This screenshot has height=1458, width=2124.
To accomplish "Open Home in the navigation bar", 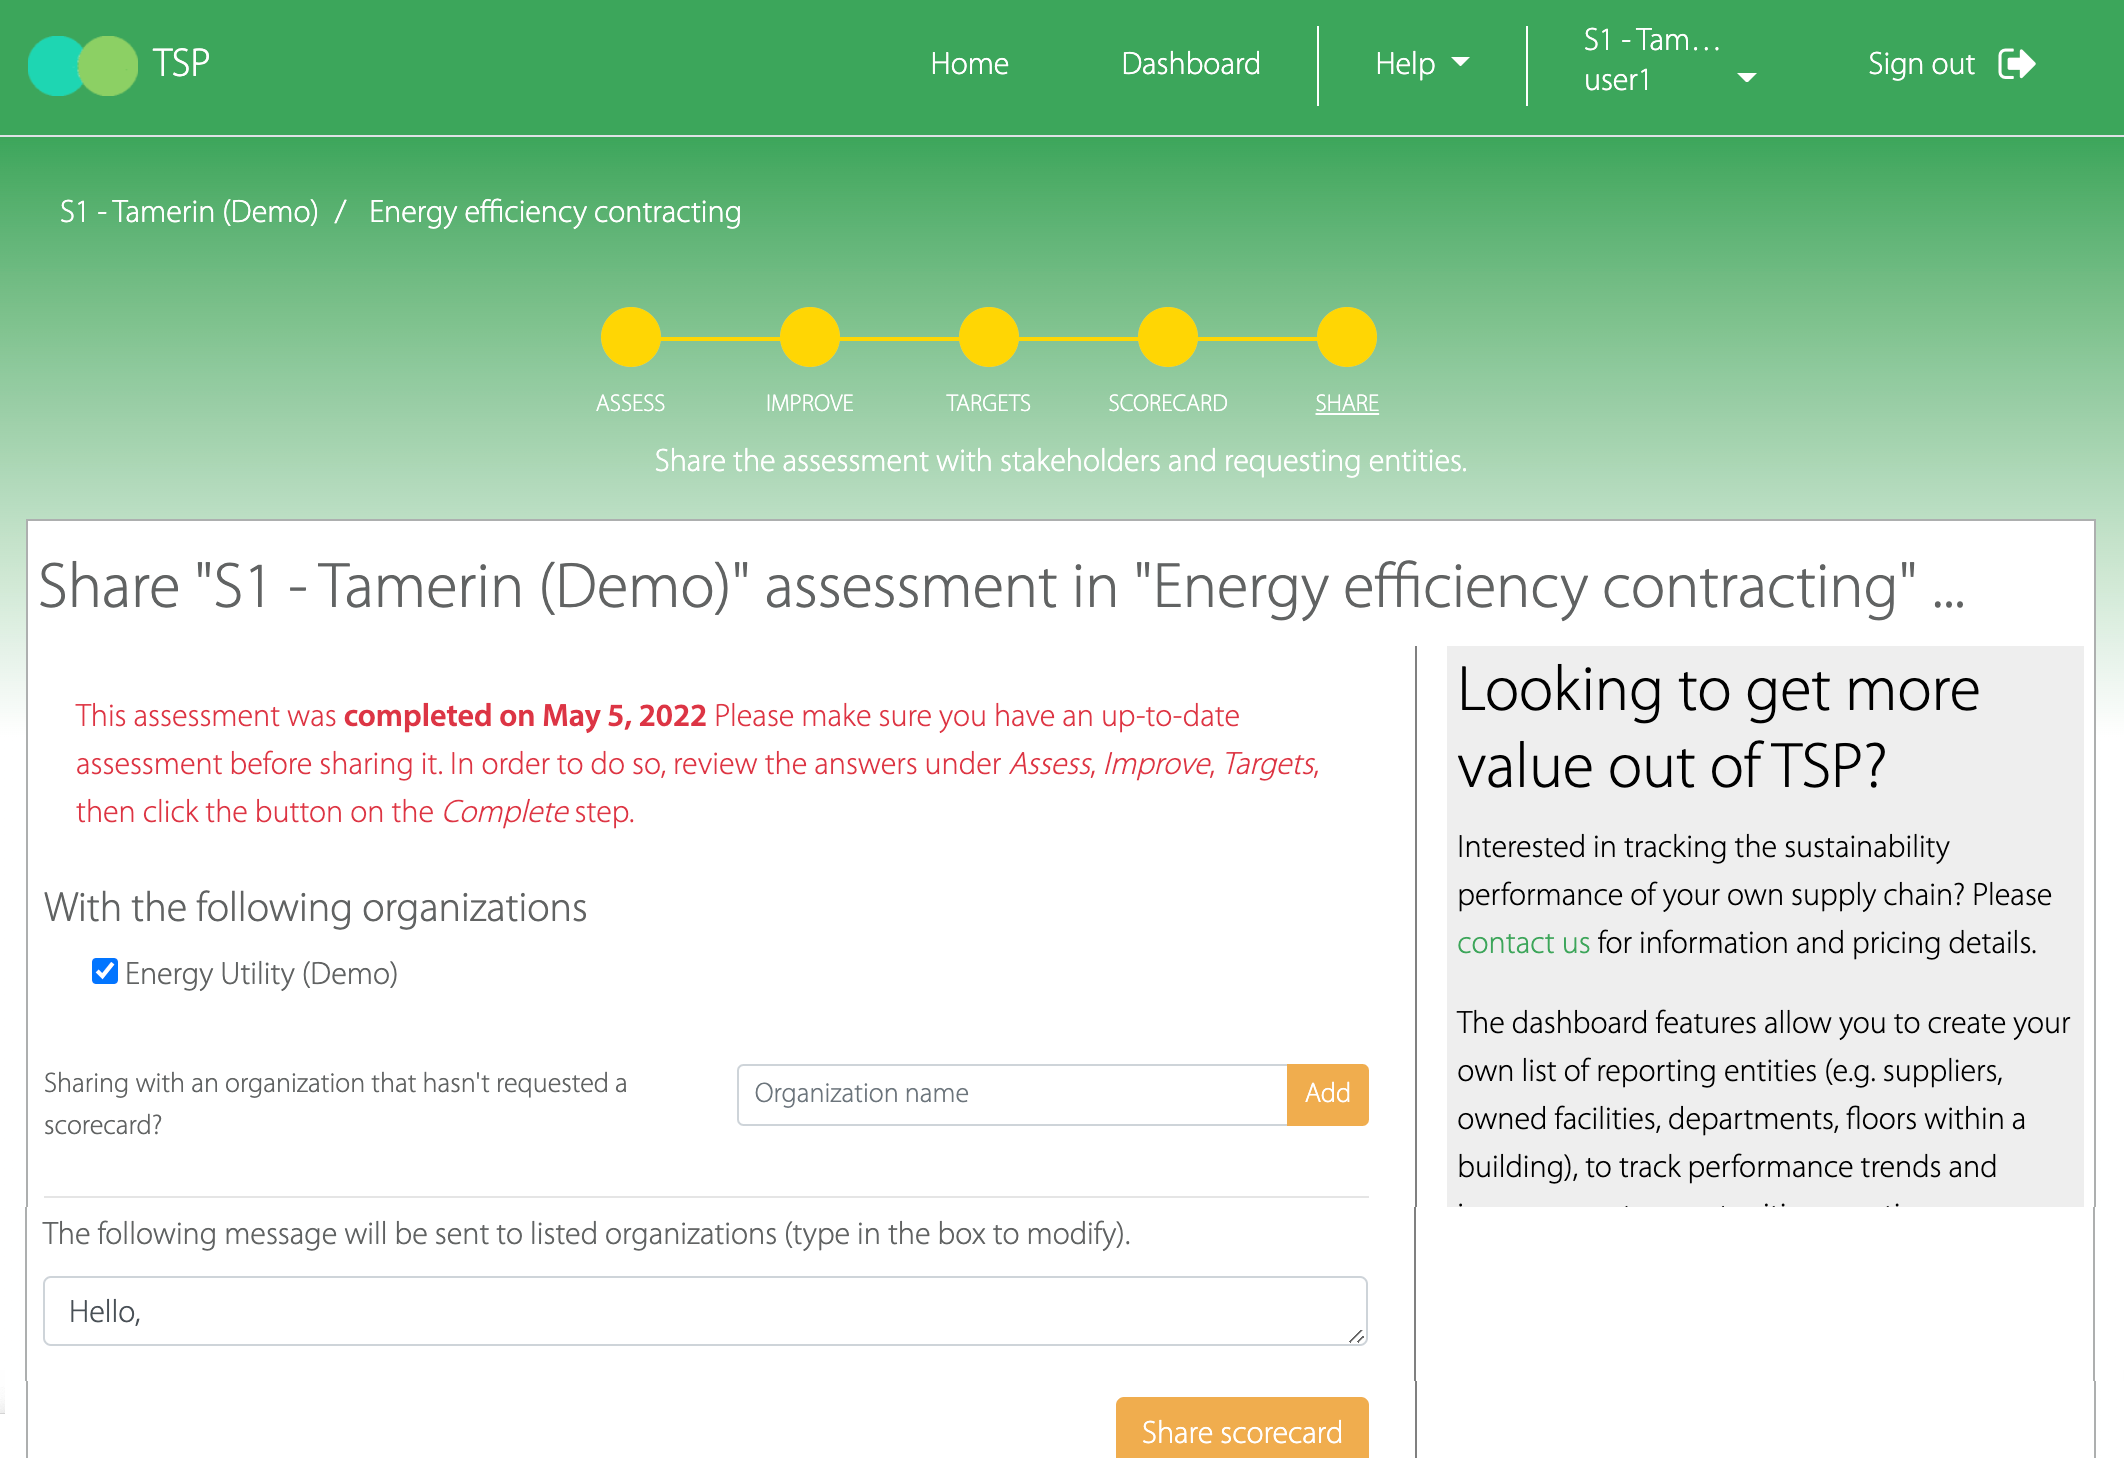I will [x=969, y=64].
